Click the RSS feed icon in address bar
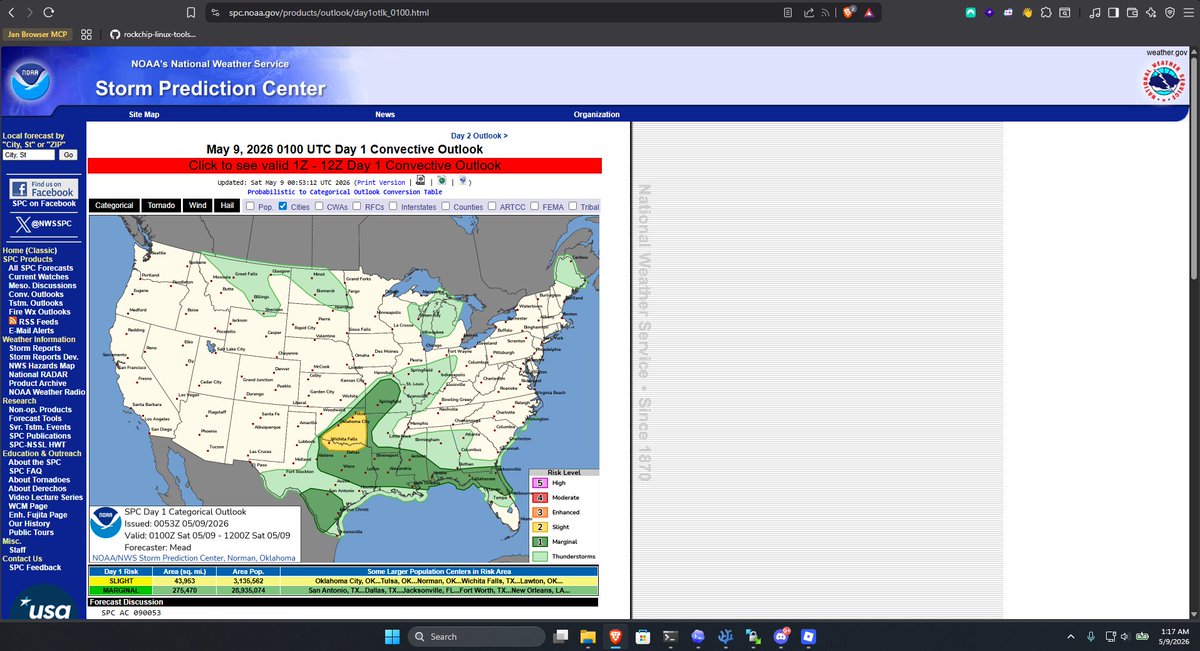 825,13
